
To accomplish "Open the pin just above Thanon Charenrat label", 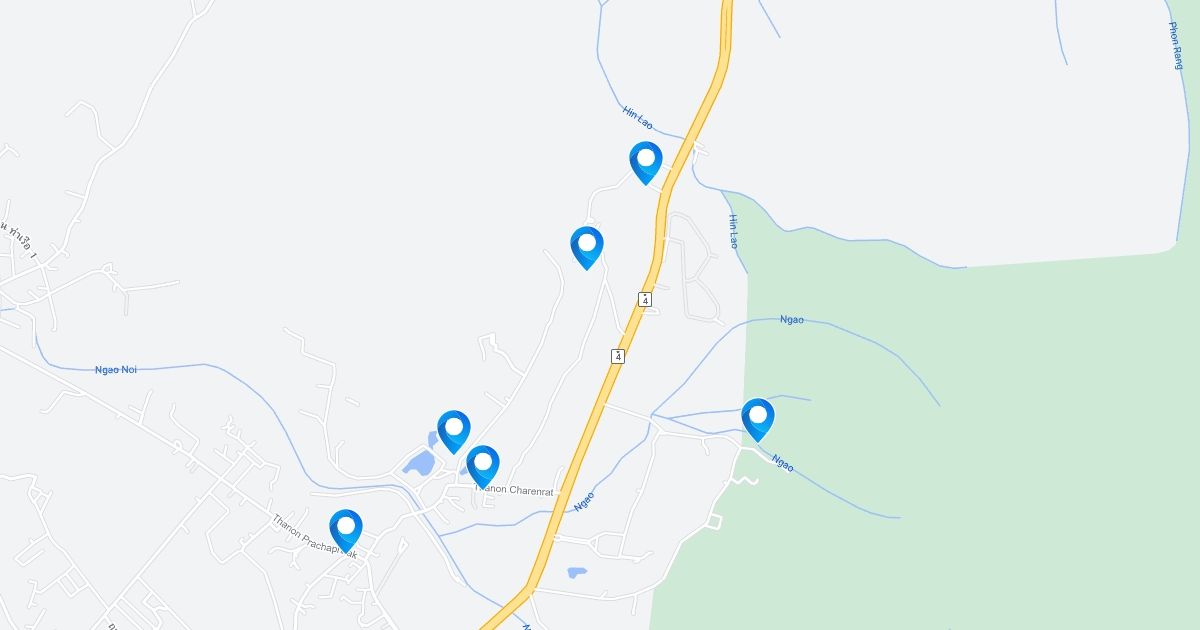I will point(483,465).
